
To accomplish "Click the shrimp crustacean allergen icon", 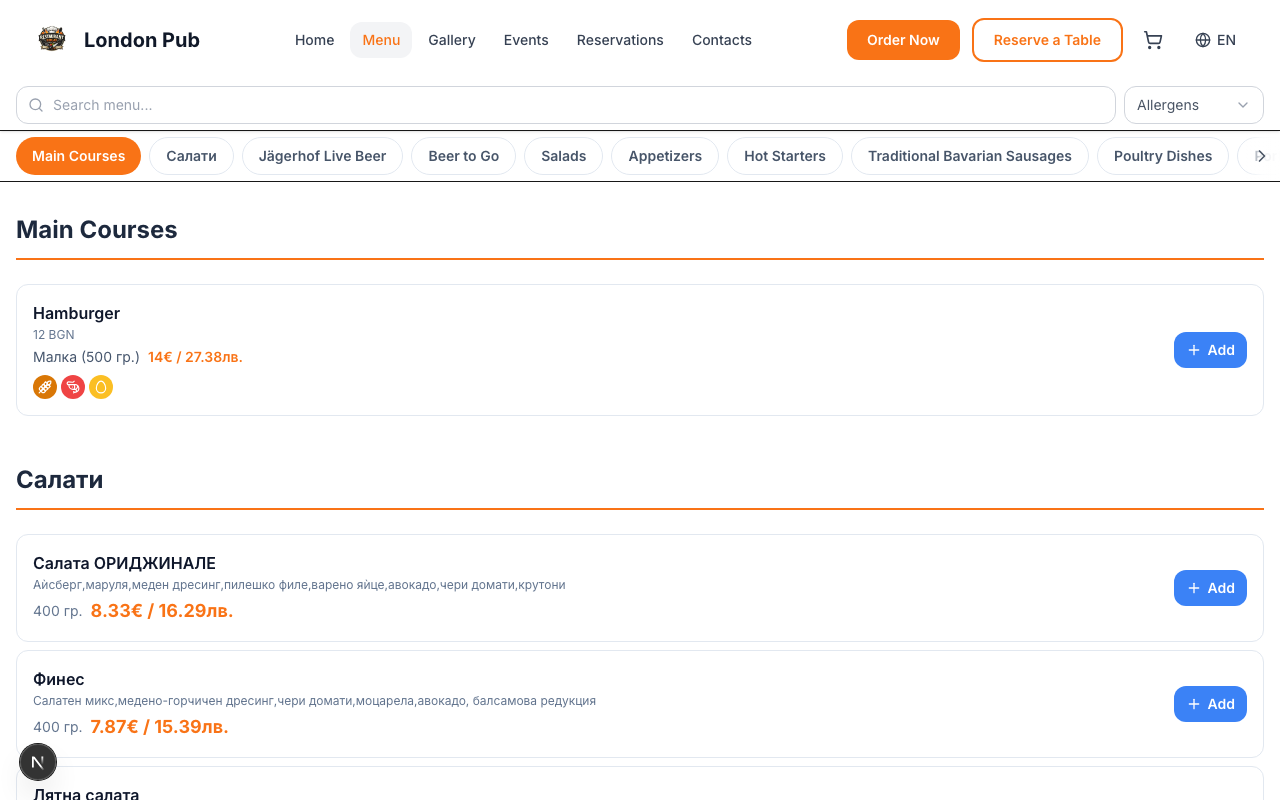I will [x=73, y=387].
